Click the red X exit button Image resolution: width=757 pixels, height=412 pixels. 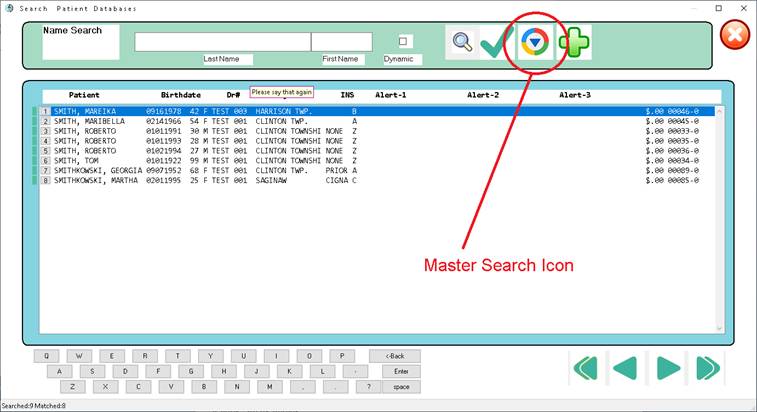(x=735, y=35)
